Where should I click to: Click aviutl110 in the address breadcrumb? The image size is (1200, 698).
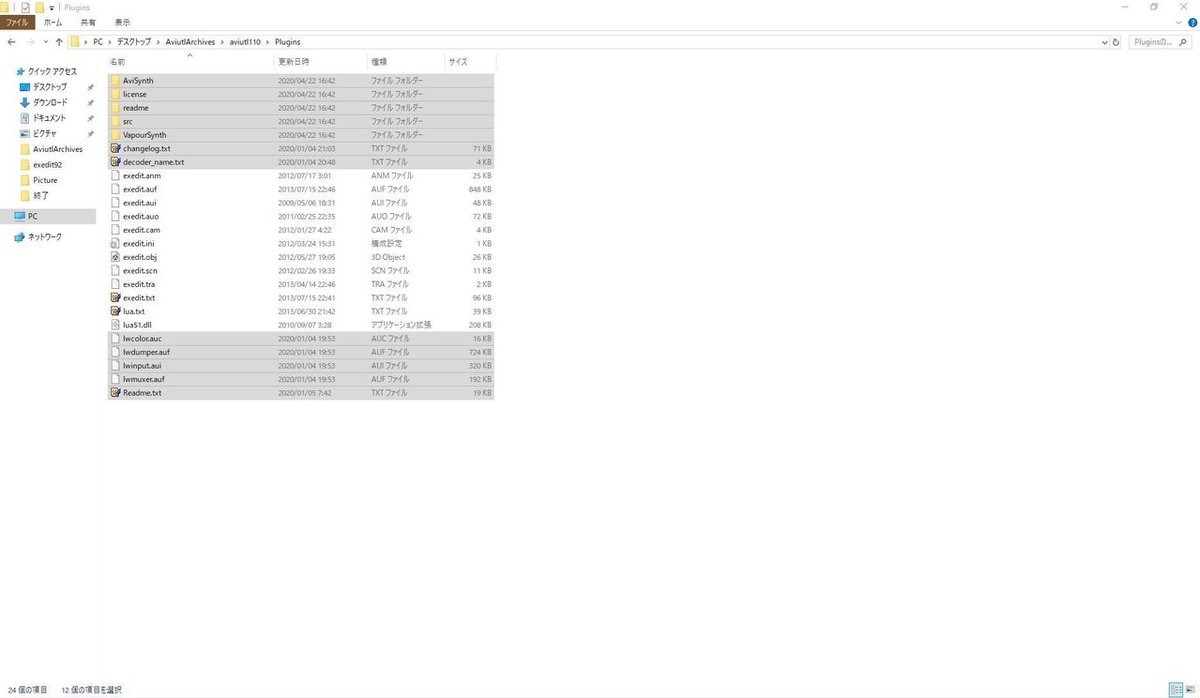(x=245, y=42)
